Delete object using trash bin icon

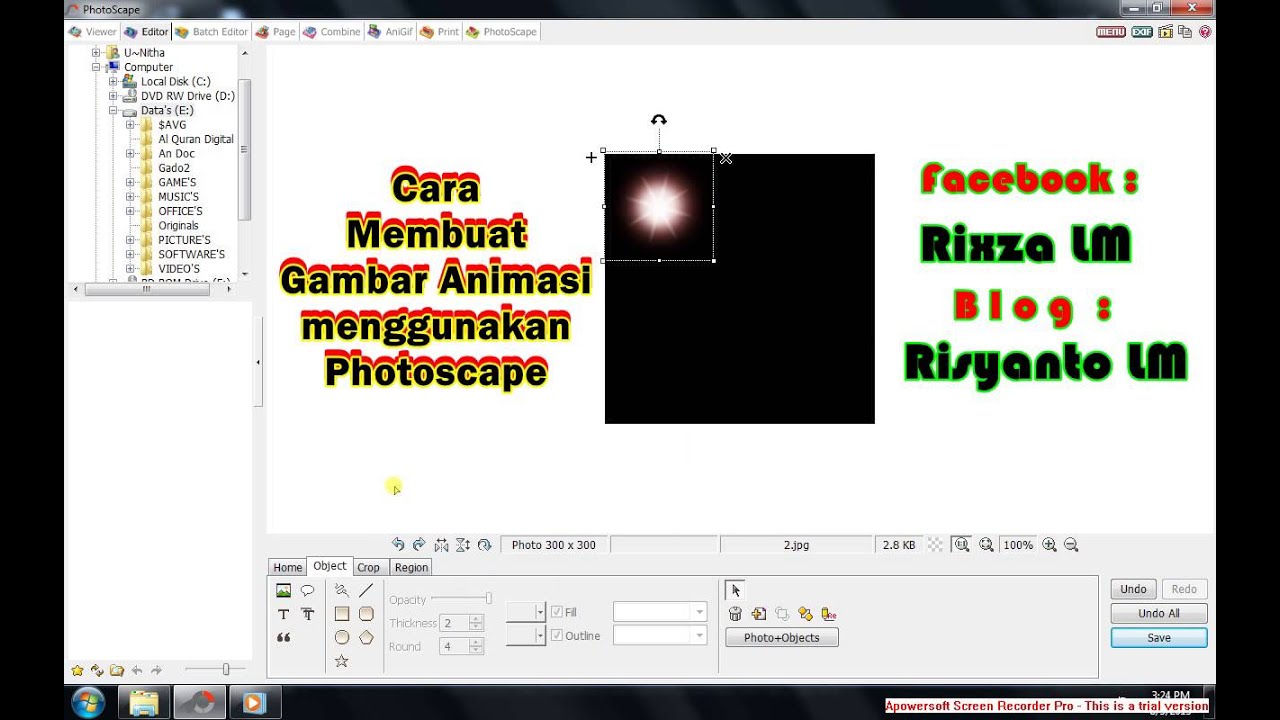click(x=735, y=614)
